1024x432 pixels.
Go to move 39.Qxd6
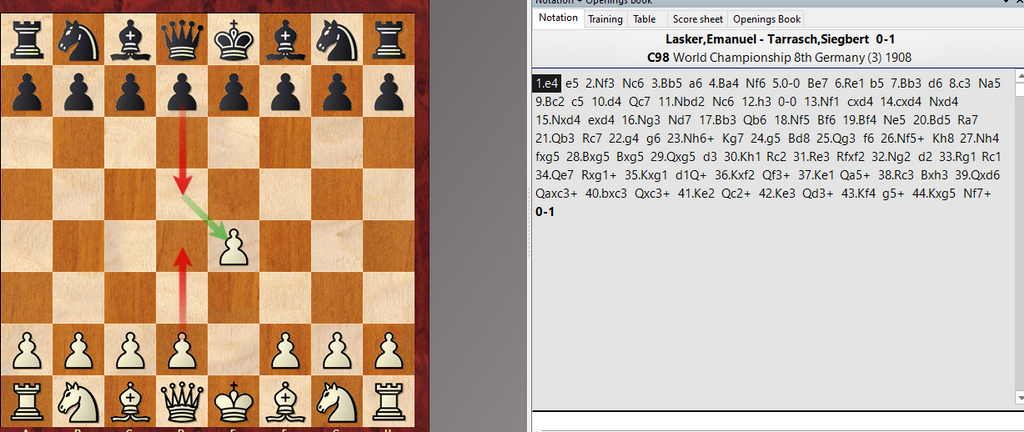click(977, 175)
